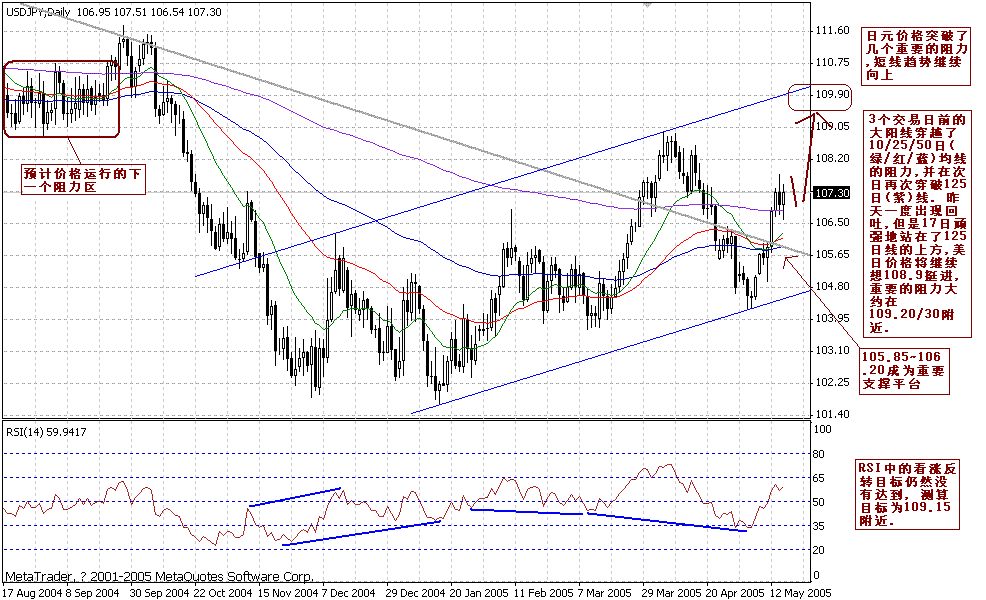This screenshot has width=986, height=600.
Task: Select the RSI中的看涨反转目标 annotation box
Action: click(x=909, y=494)
